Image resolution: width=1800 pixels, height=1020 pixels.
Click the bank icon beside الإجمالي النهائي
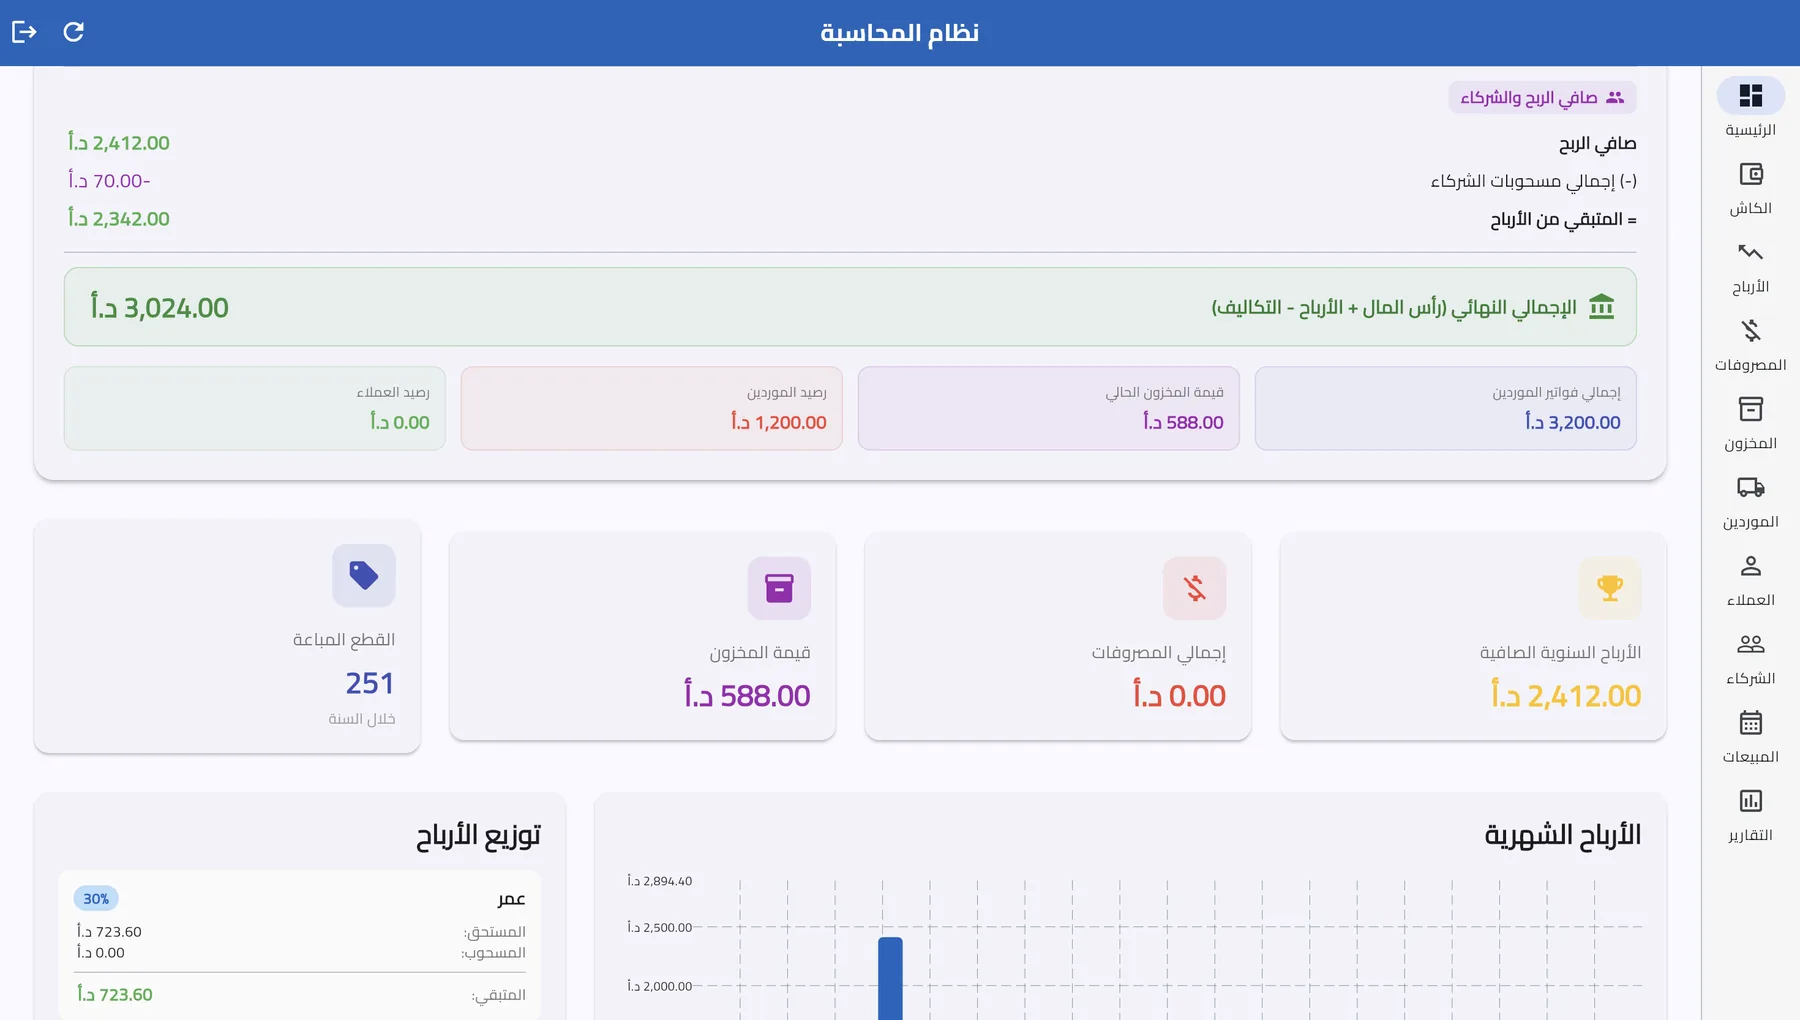1602,306
